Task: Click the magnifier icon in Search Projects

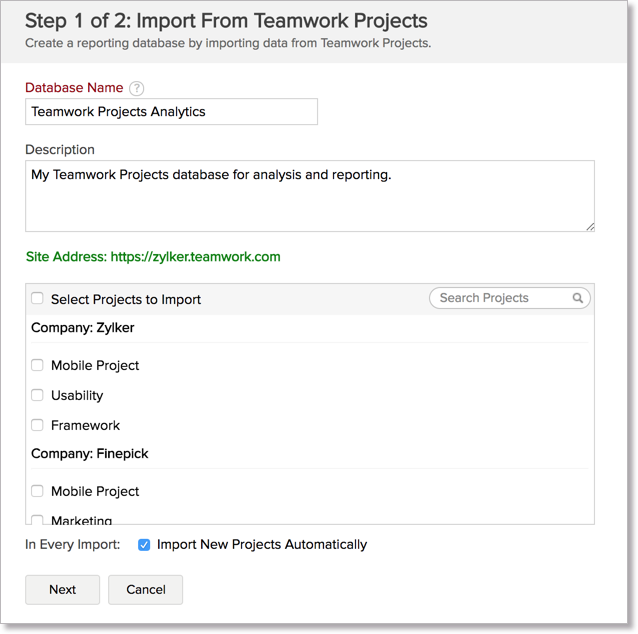Action: (x=578, y=298)
